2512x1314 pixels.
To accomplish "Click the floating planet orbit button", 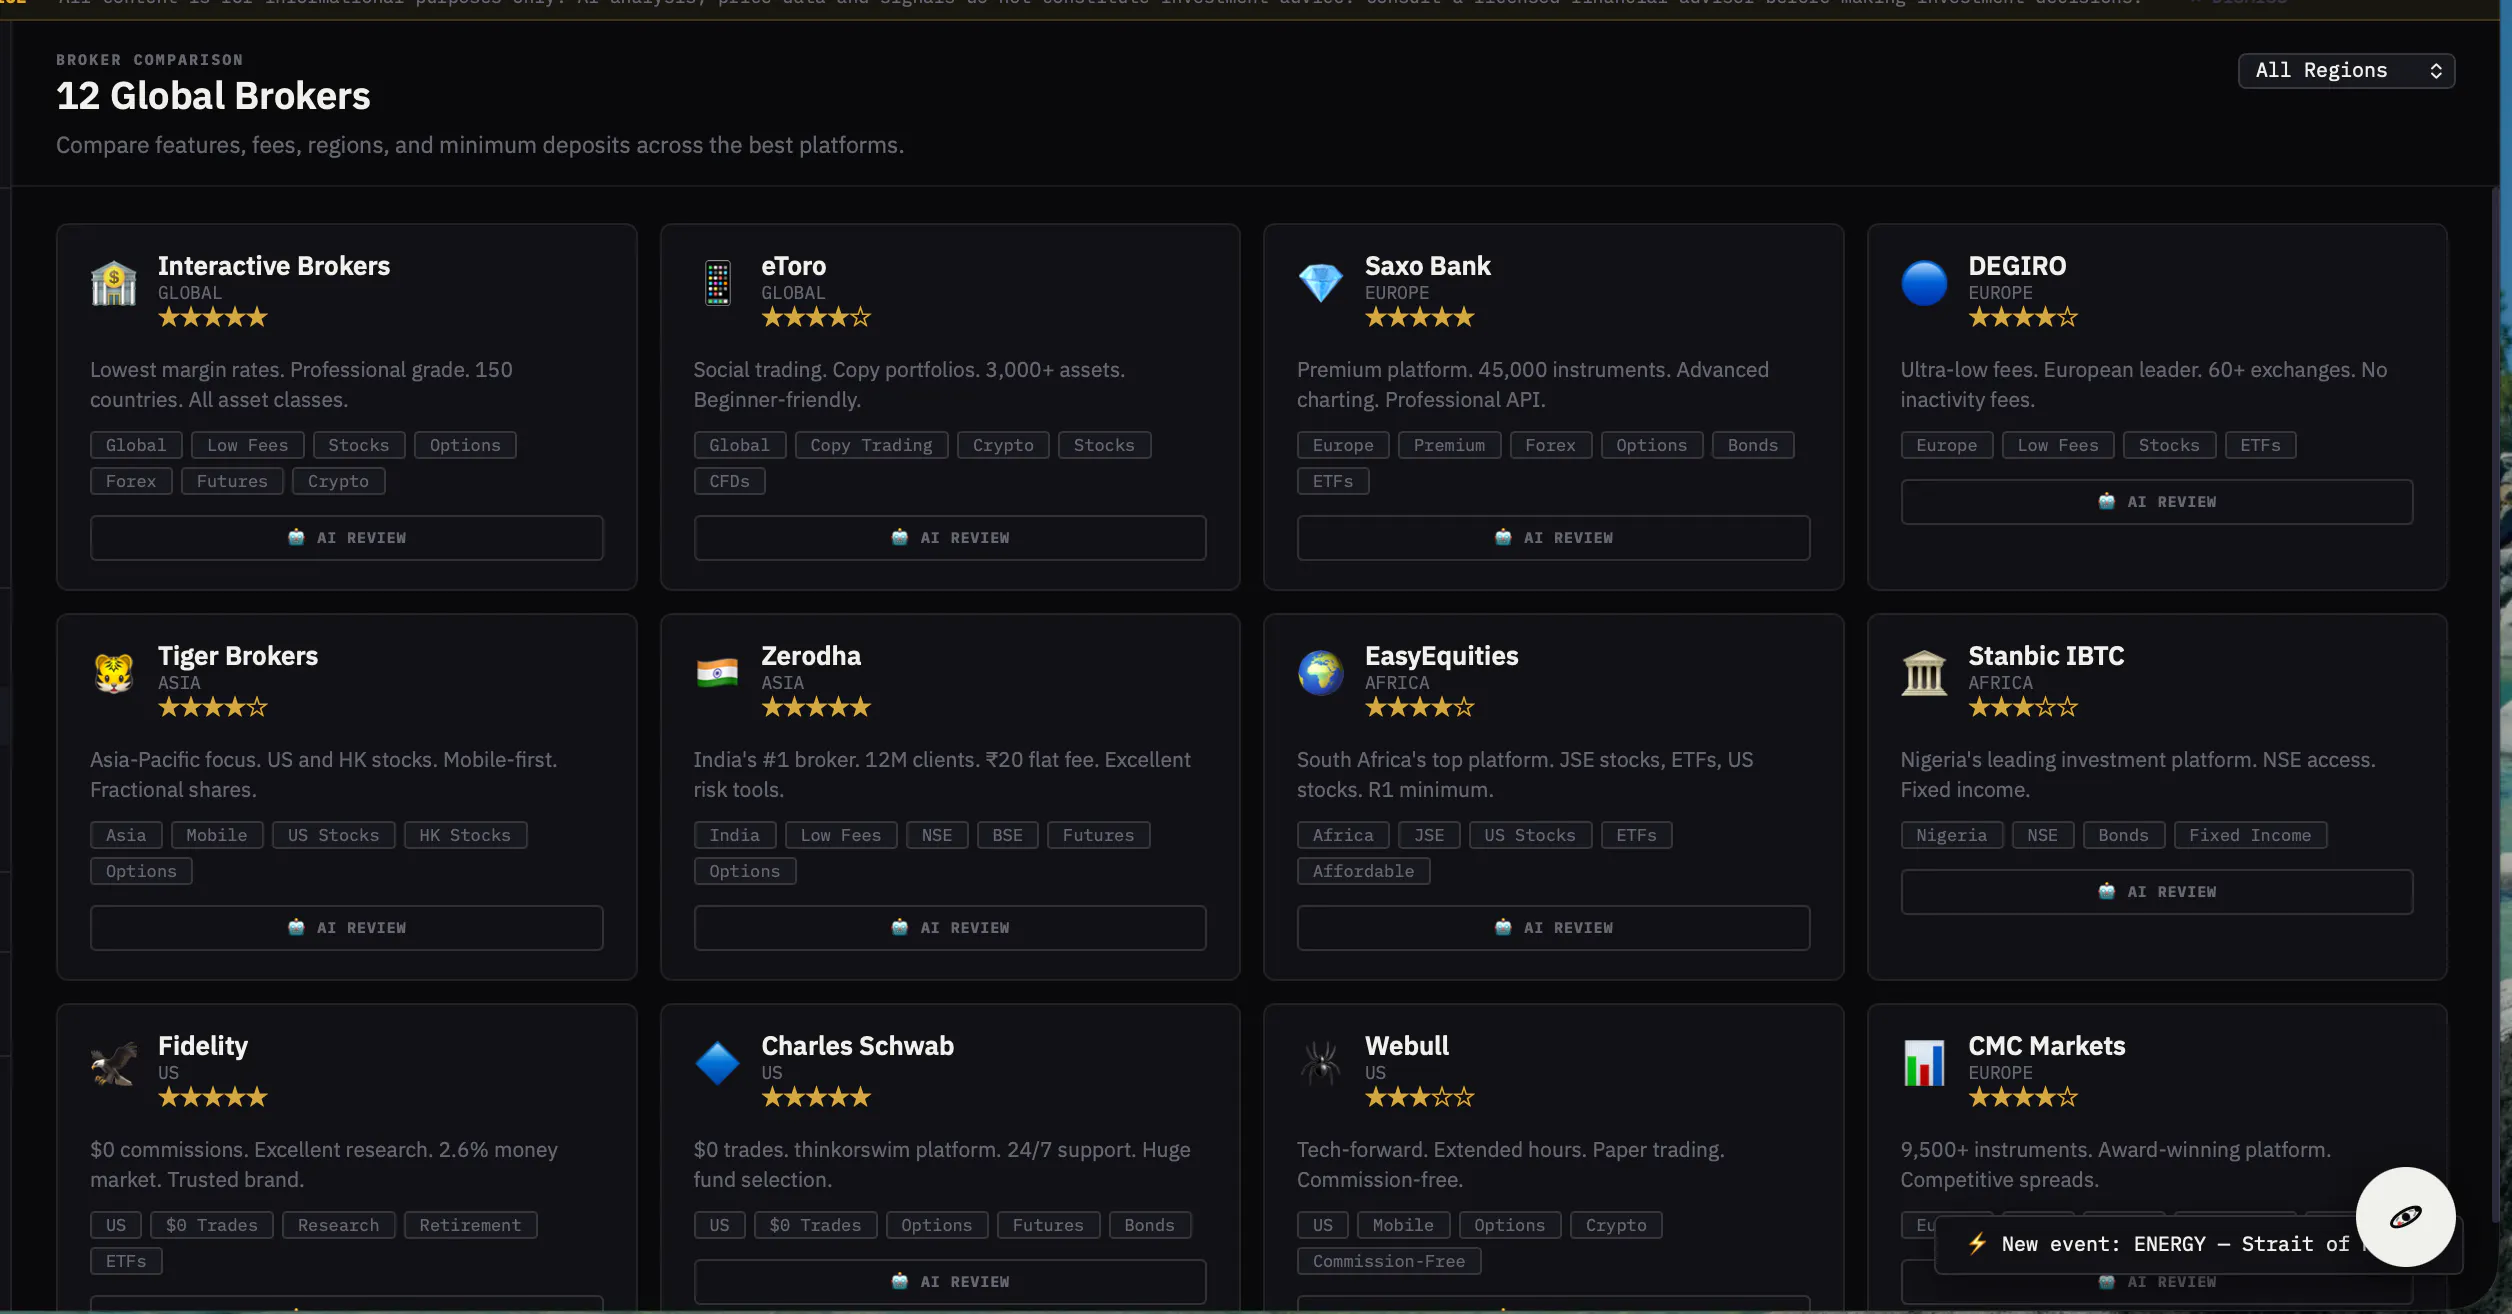I will point(2405,1217).
